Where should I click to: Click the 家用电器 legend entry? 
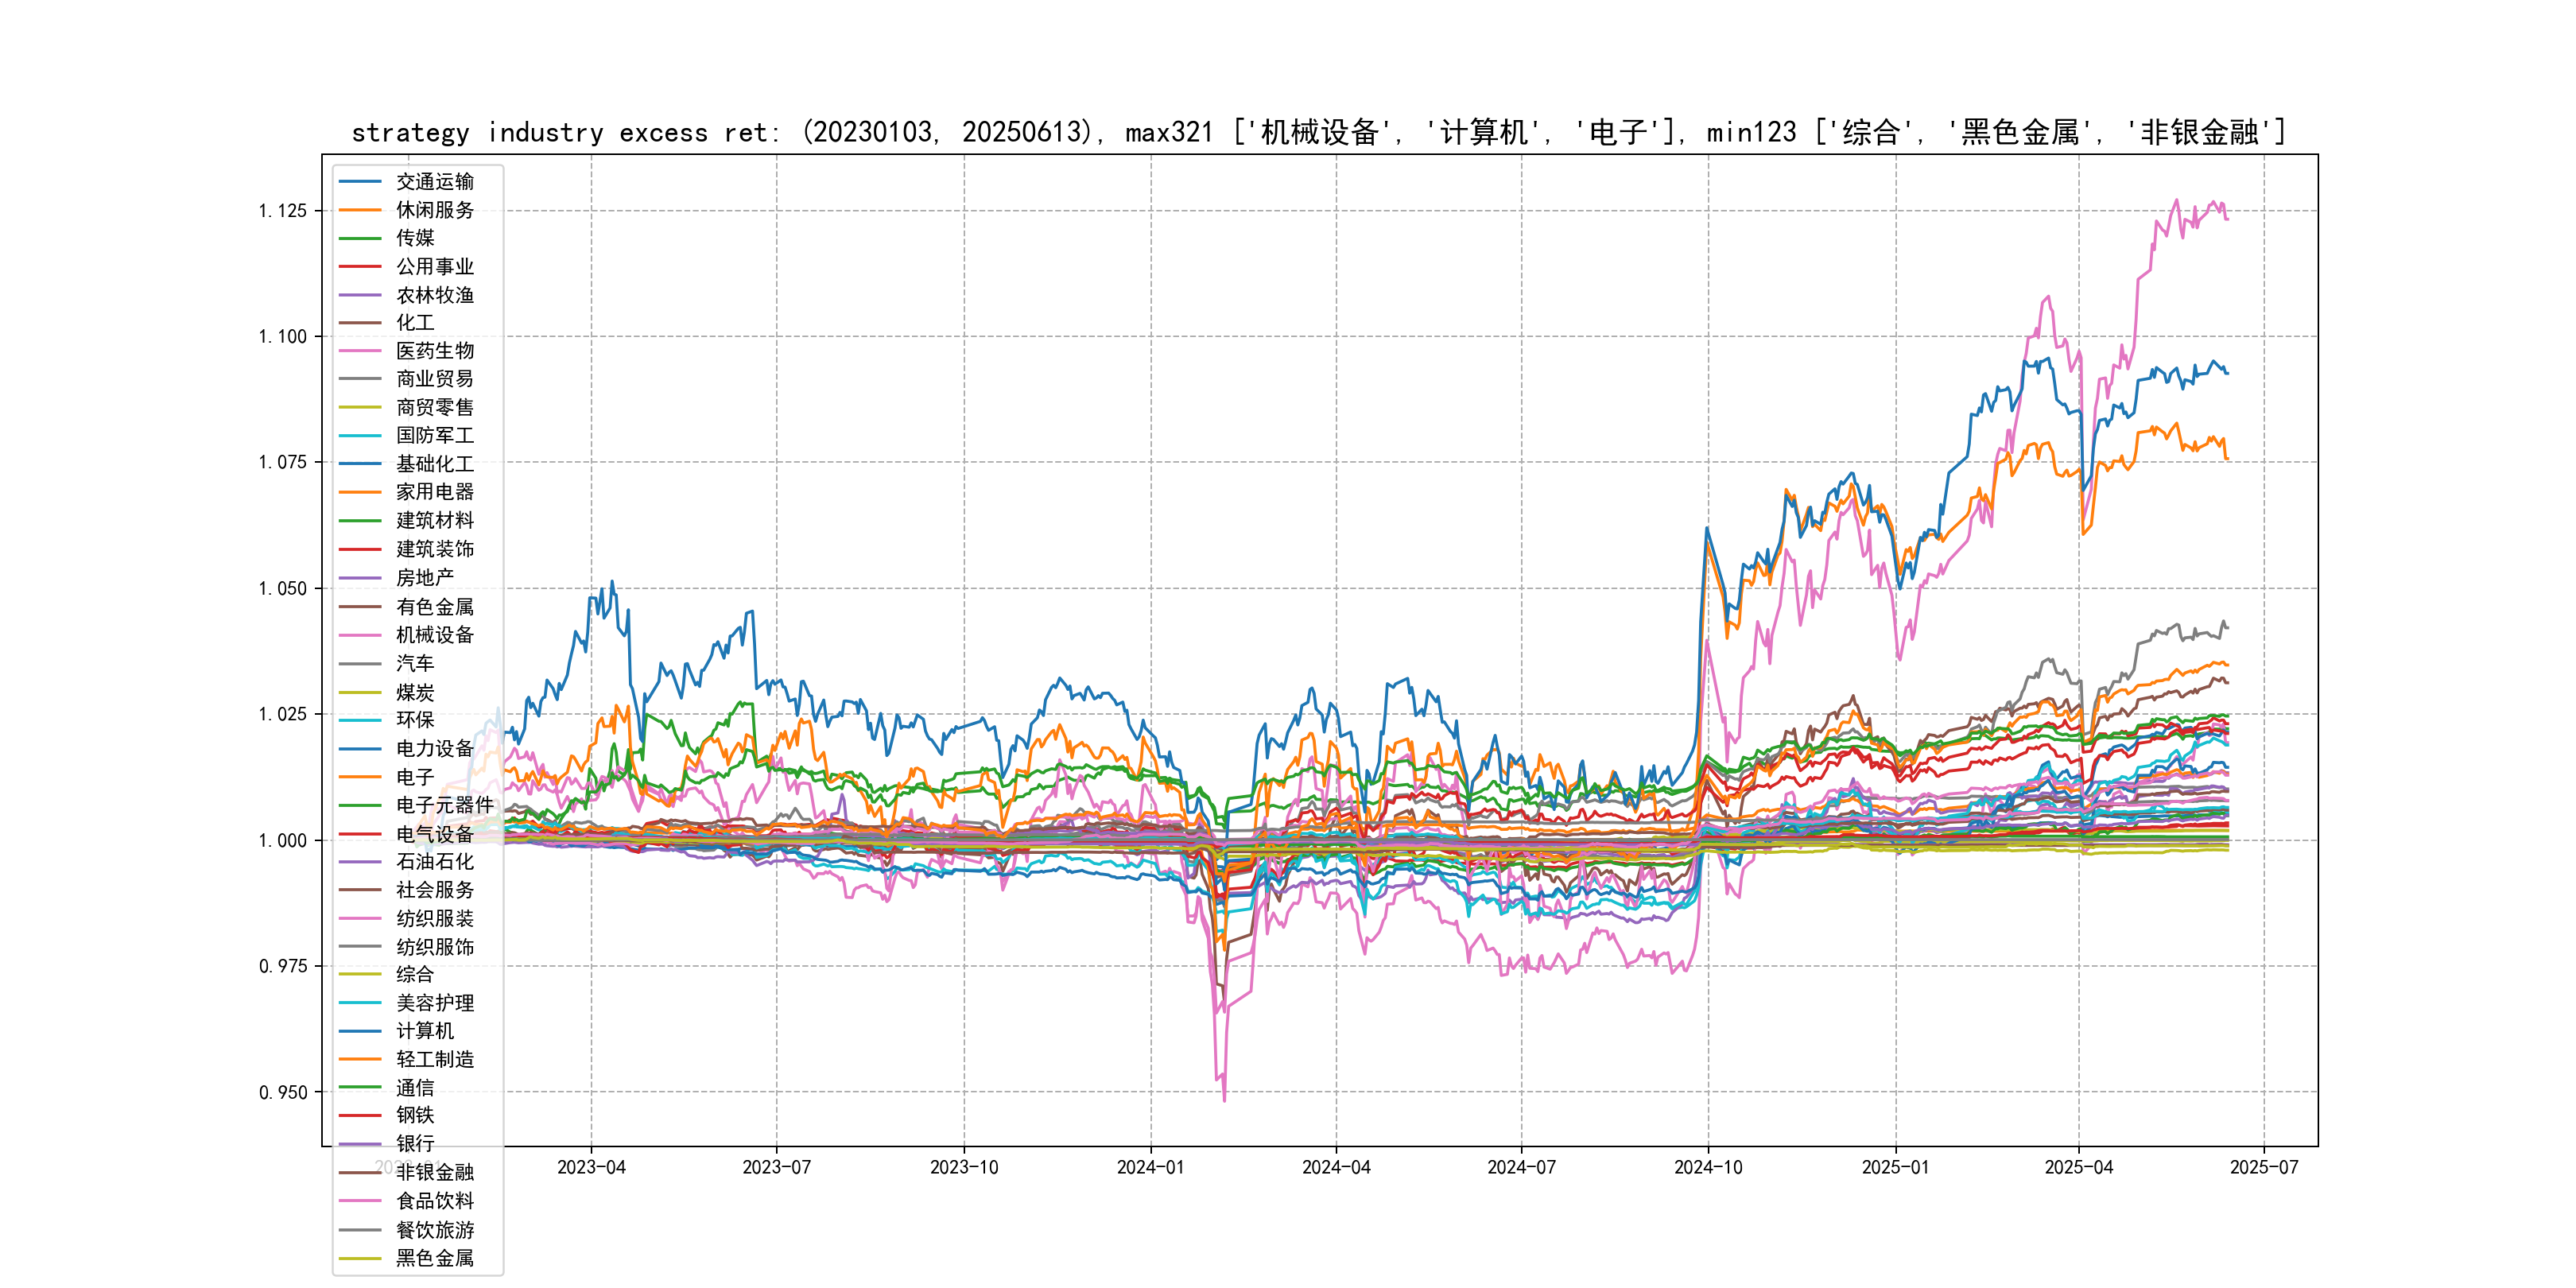coord(434,491)
